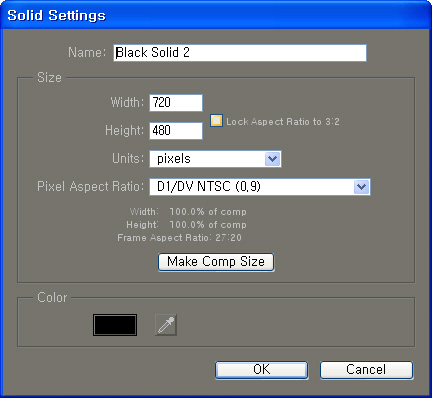The width and height of the screenshot is (432, 398).
Task: Enable Lock Aspect Ratio to 3:2 checkbox
Action: 216,121
